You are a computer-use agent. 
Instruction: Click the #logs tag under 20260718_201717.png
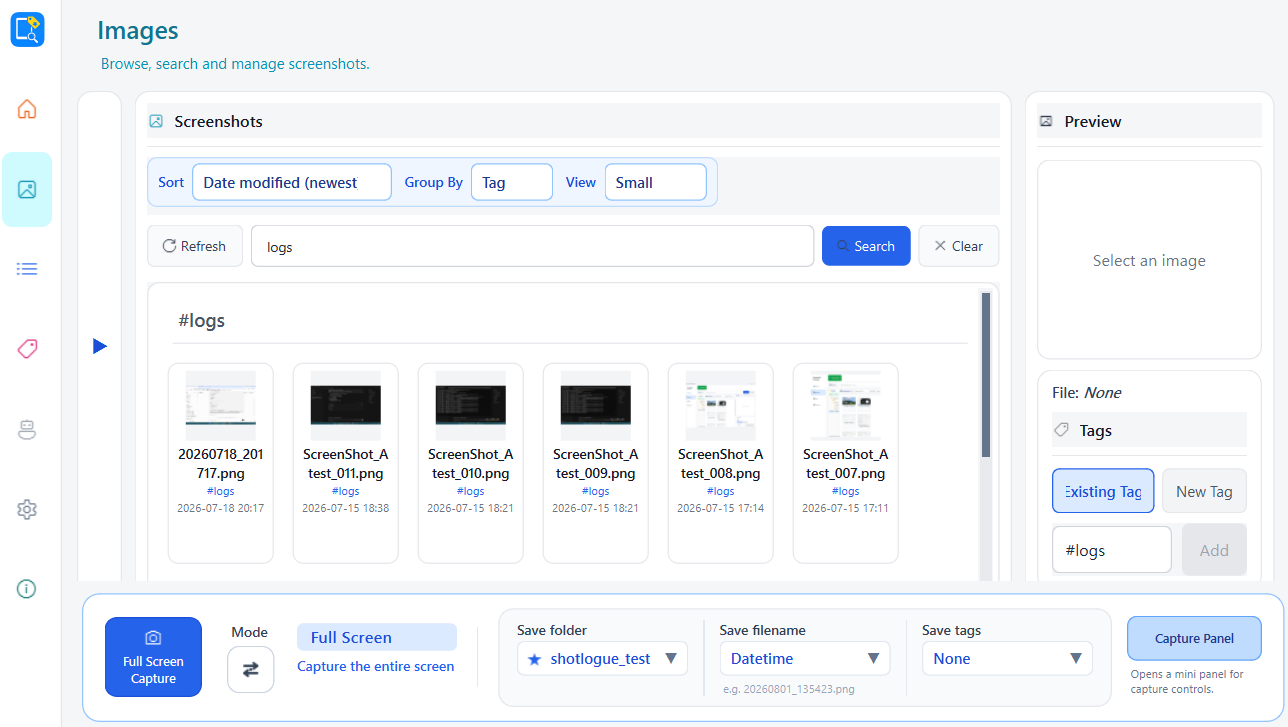220,491
